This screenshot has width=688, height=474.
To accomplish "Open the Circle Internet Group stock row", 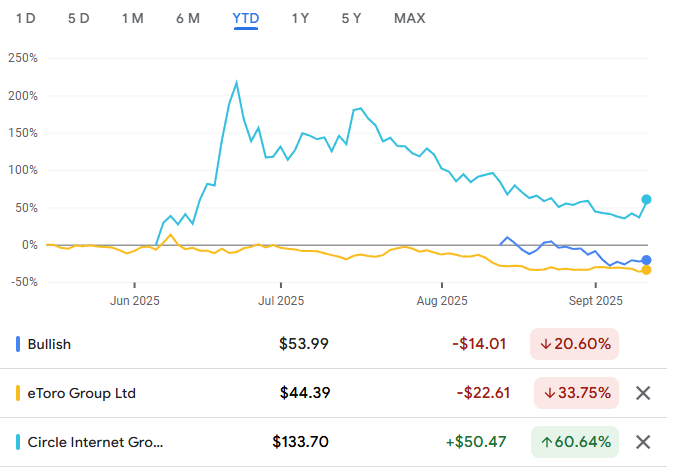I will point(333,442).
